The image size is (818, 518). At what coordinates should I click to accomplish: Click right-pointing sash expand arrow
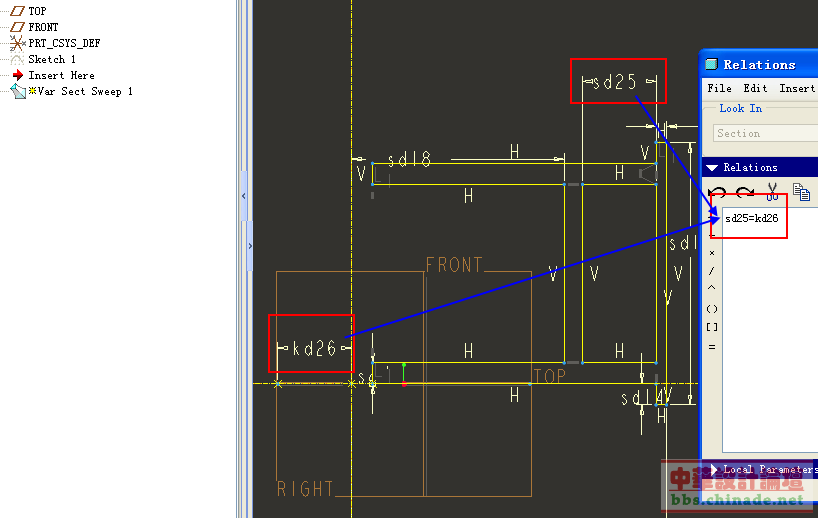pyautogui.click(x=250, y=246)
